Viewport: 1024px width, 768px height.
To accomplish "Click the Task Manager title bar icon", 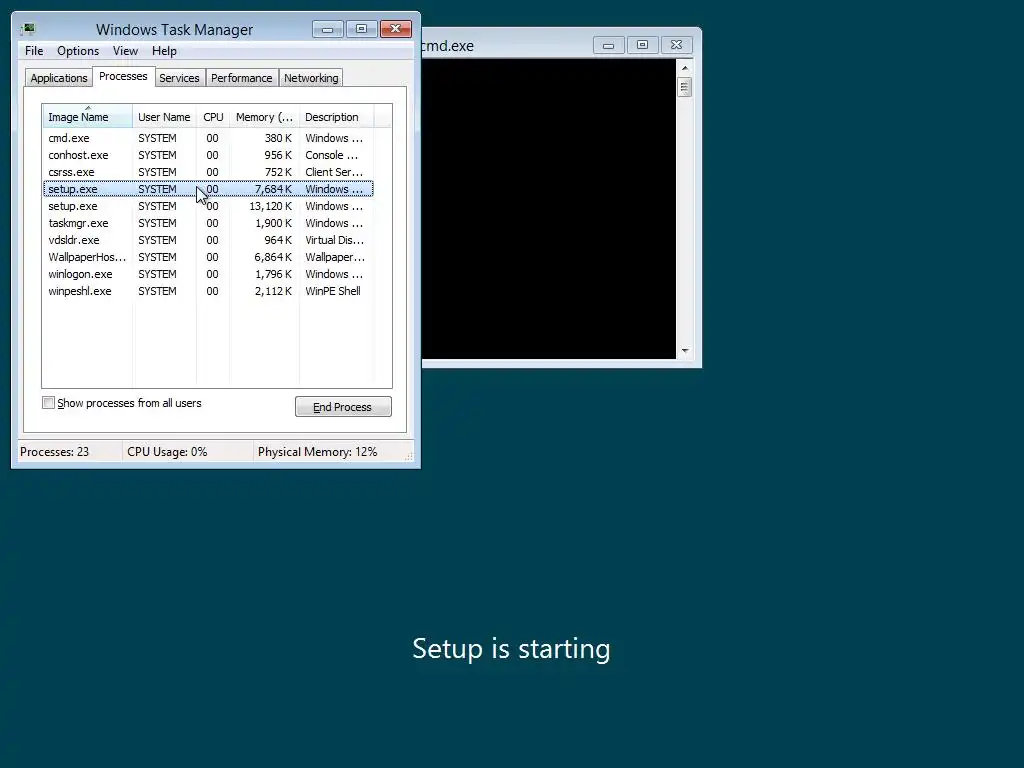I will pyautogui.click(x=27, y=29).
